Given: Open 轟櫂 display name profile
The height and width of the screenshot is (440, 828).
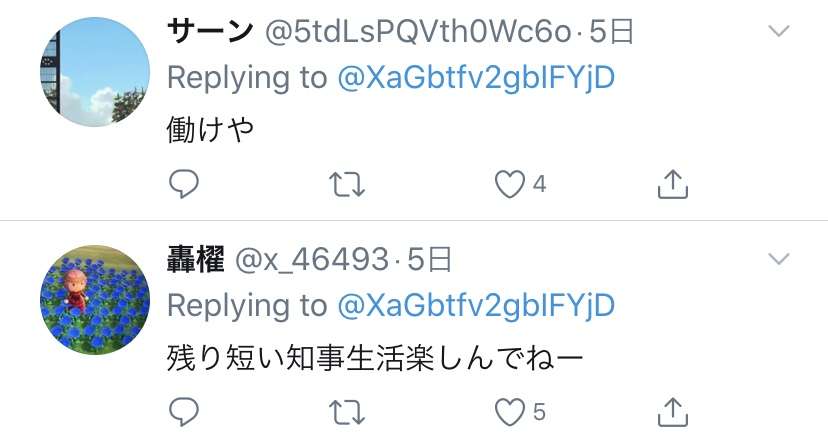Looking at the screenshot, I should pos(196,259).
